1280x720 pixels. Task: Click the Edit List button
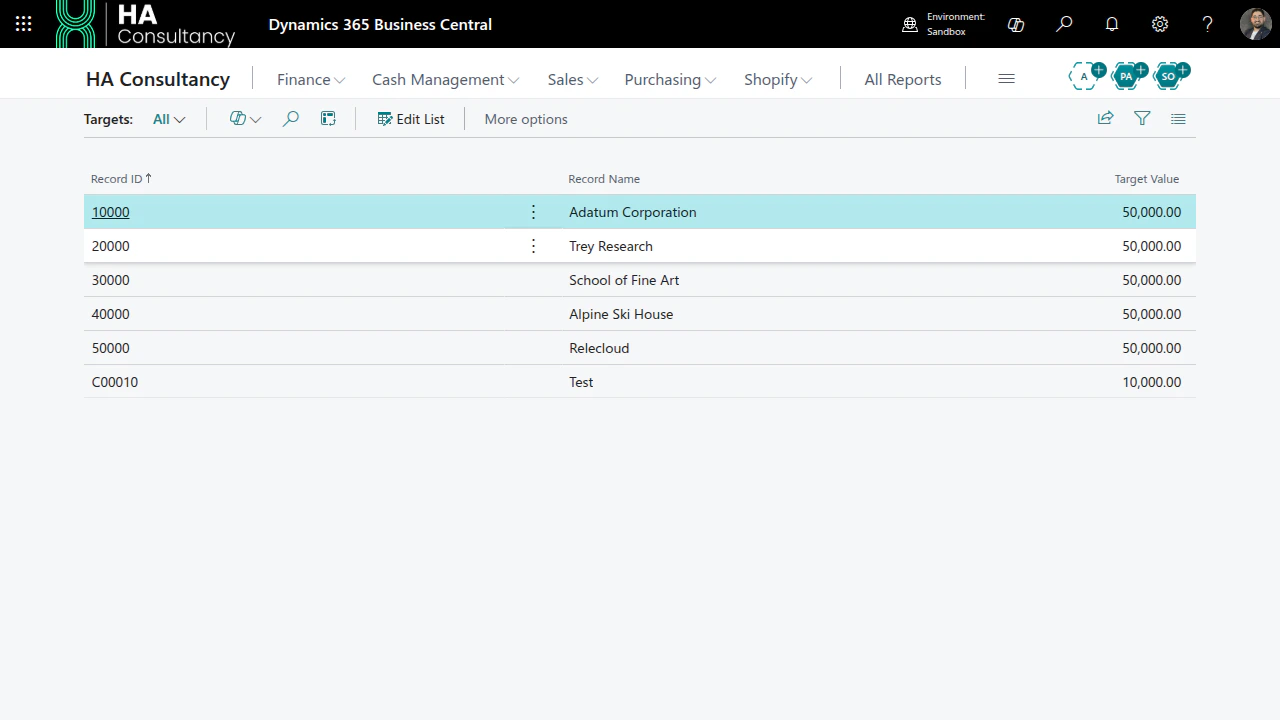click(411, 119)
